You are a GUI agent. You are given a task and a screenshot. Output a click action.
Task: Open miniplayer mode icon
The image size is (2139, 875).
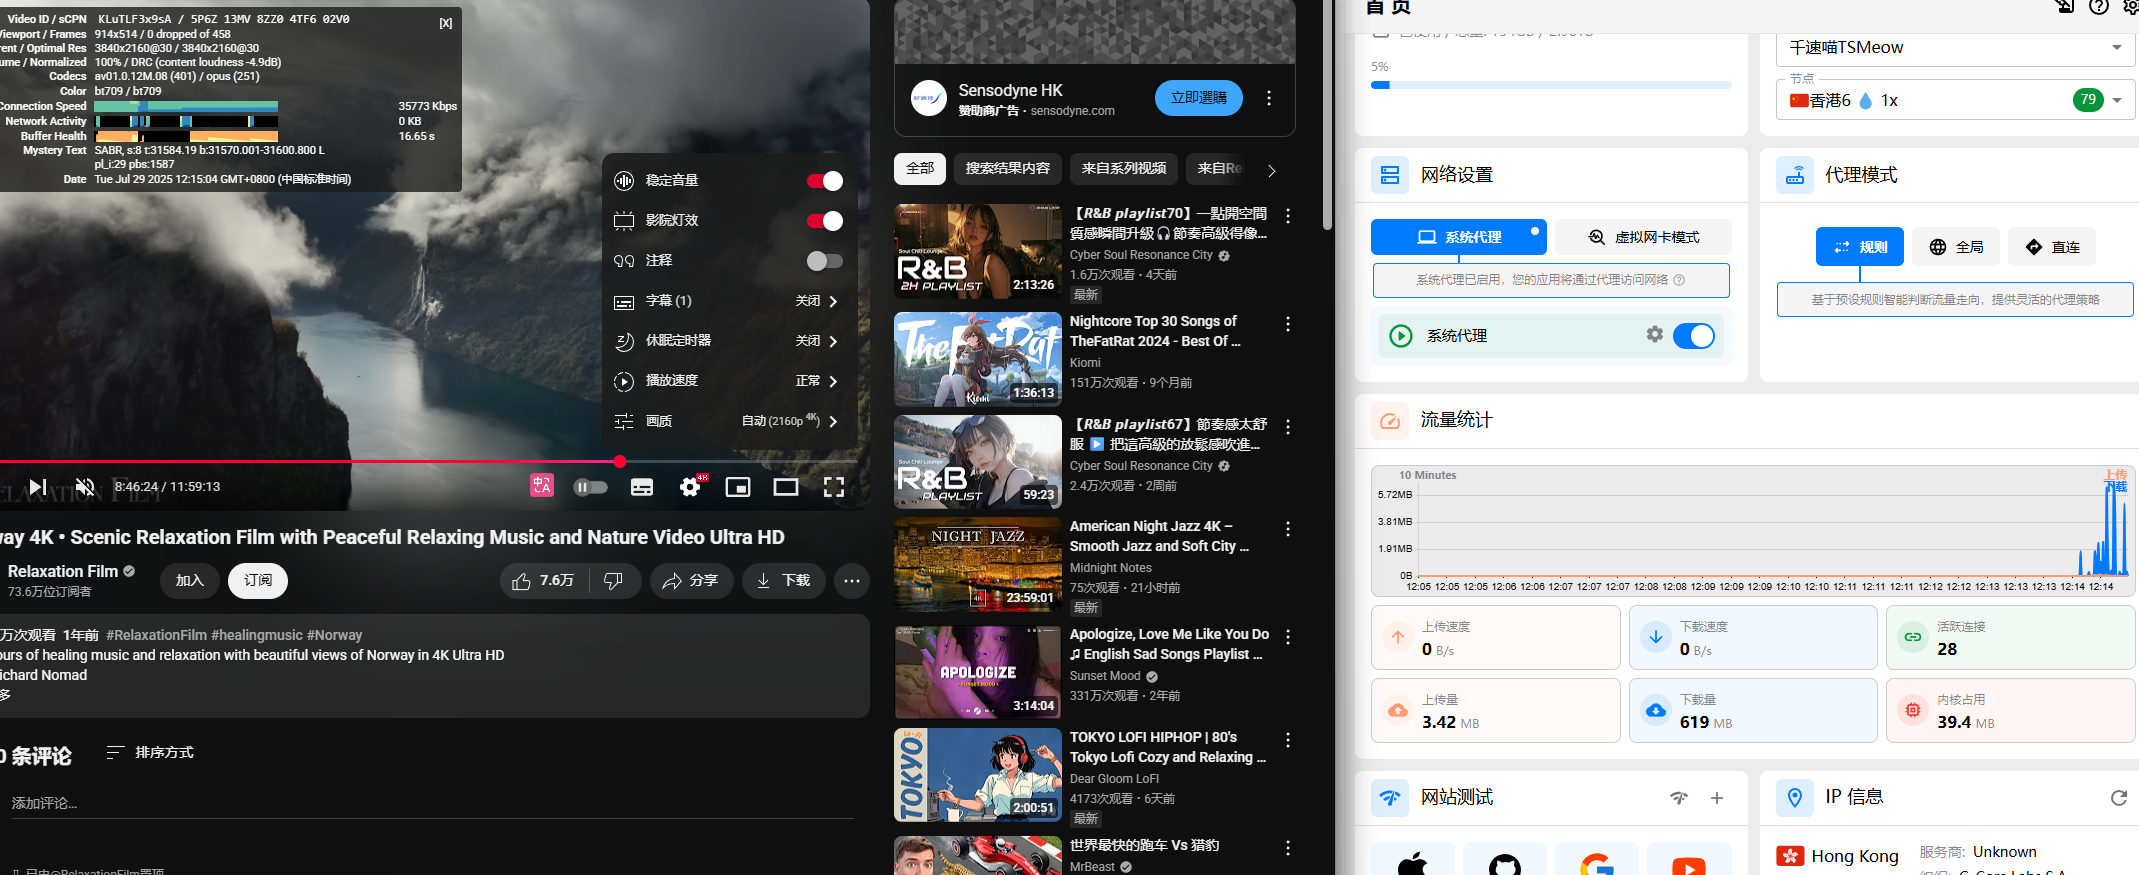click(738, 487)
